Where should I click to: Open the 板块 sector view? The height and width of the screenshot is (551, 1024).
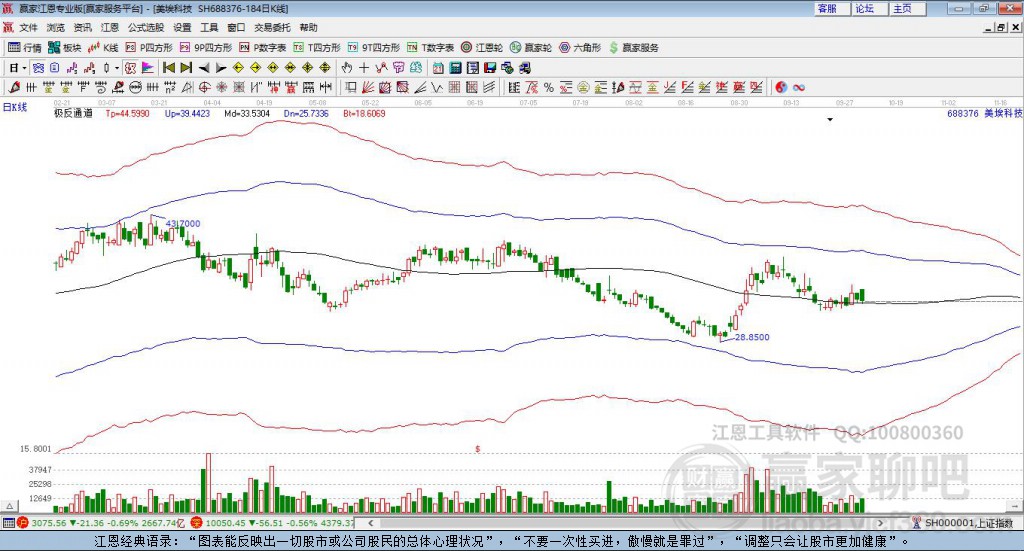(64, 48)
